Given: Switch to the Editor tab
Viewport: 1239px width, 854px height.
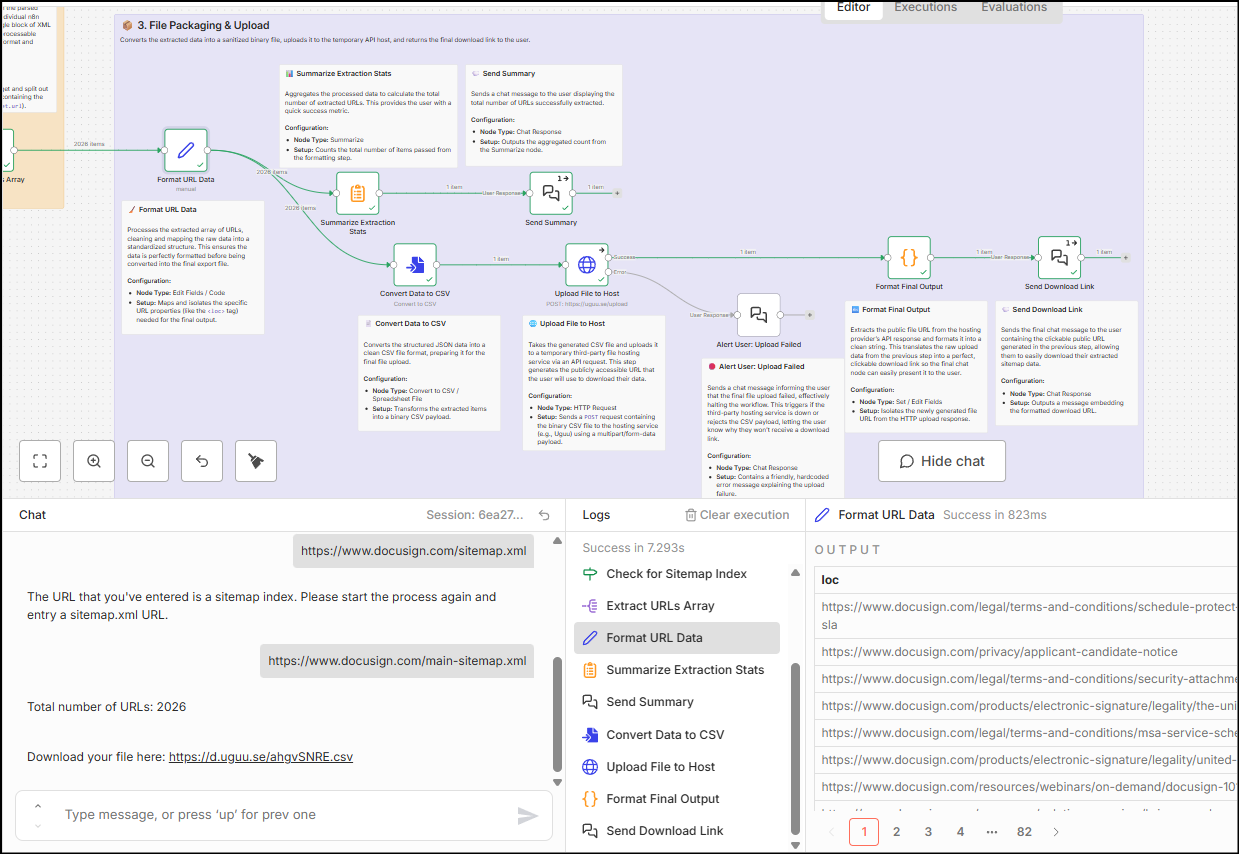Looking at the screenshot, I should click(x=853, y=8).
